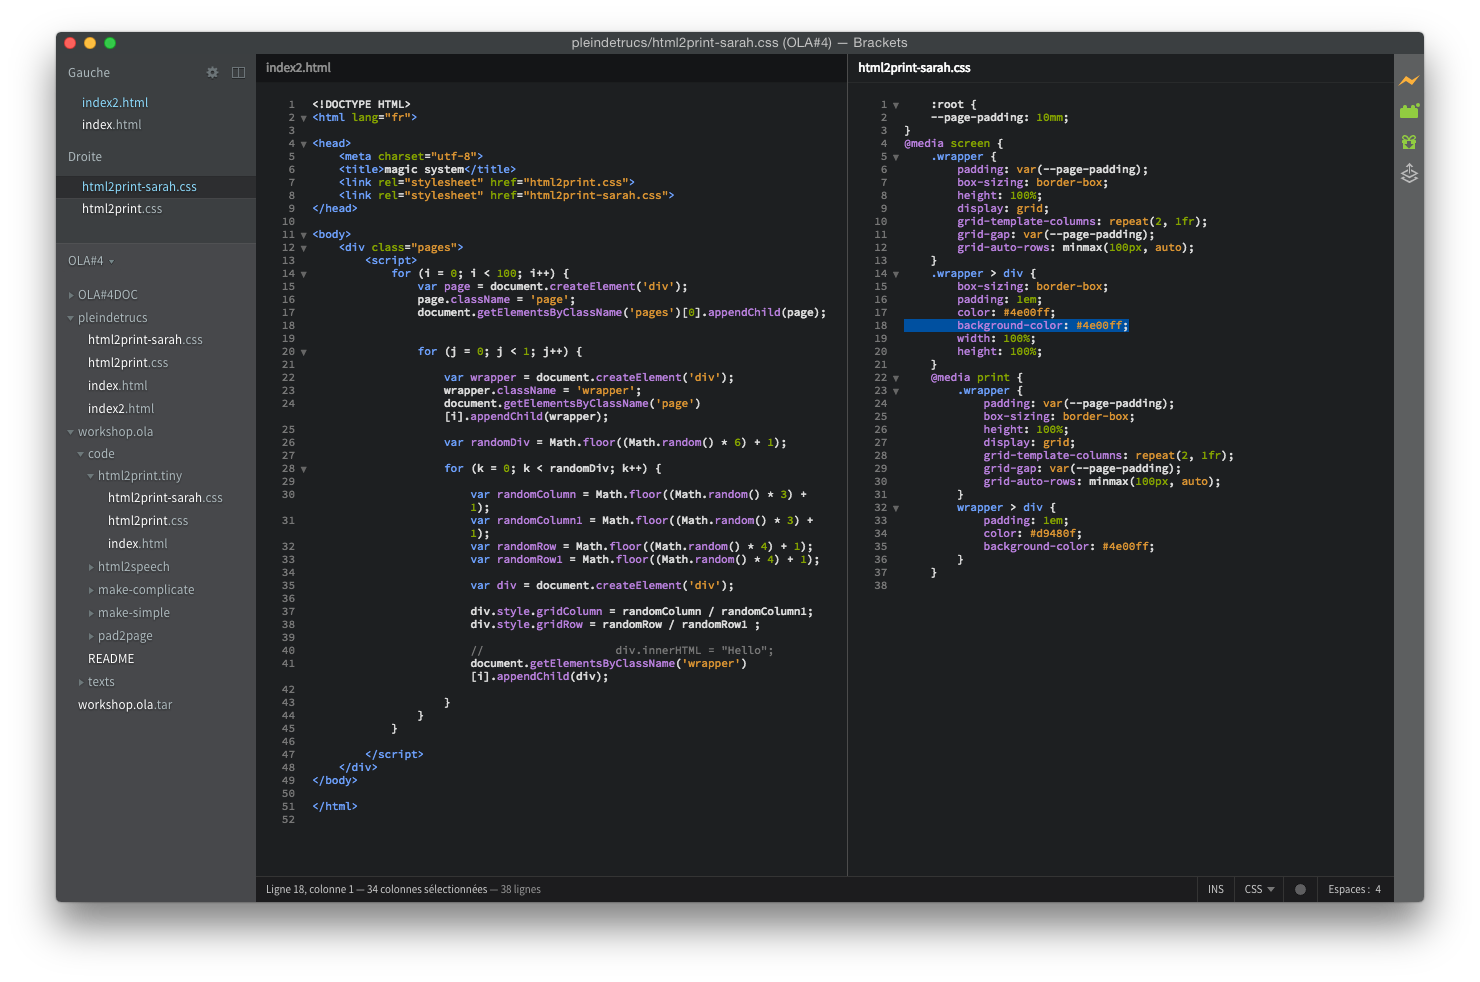Click the circular lint status indicator in status bar
The width and height of the screenshot is (1480, 982).
pyautogui.click(x=1300, y=889)
